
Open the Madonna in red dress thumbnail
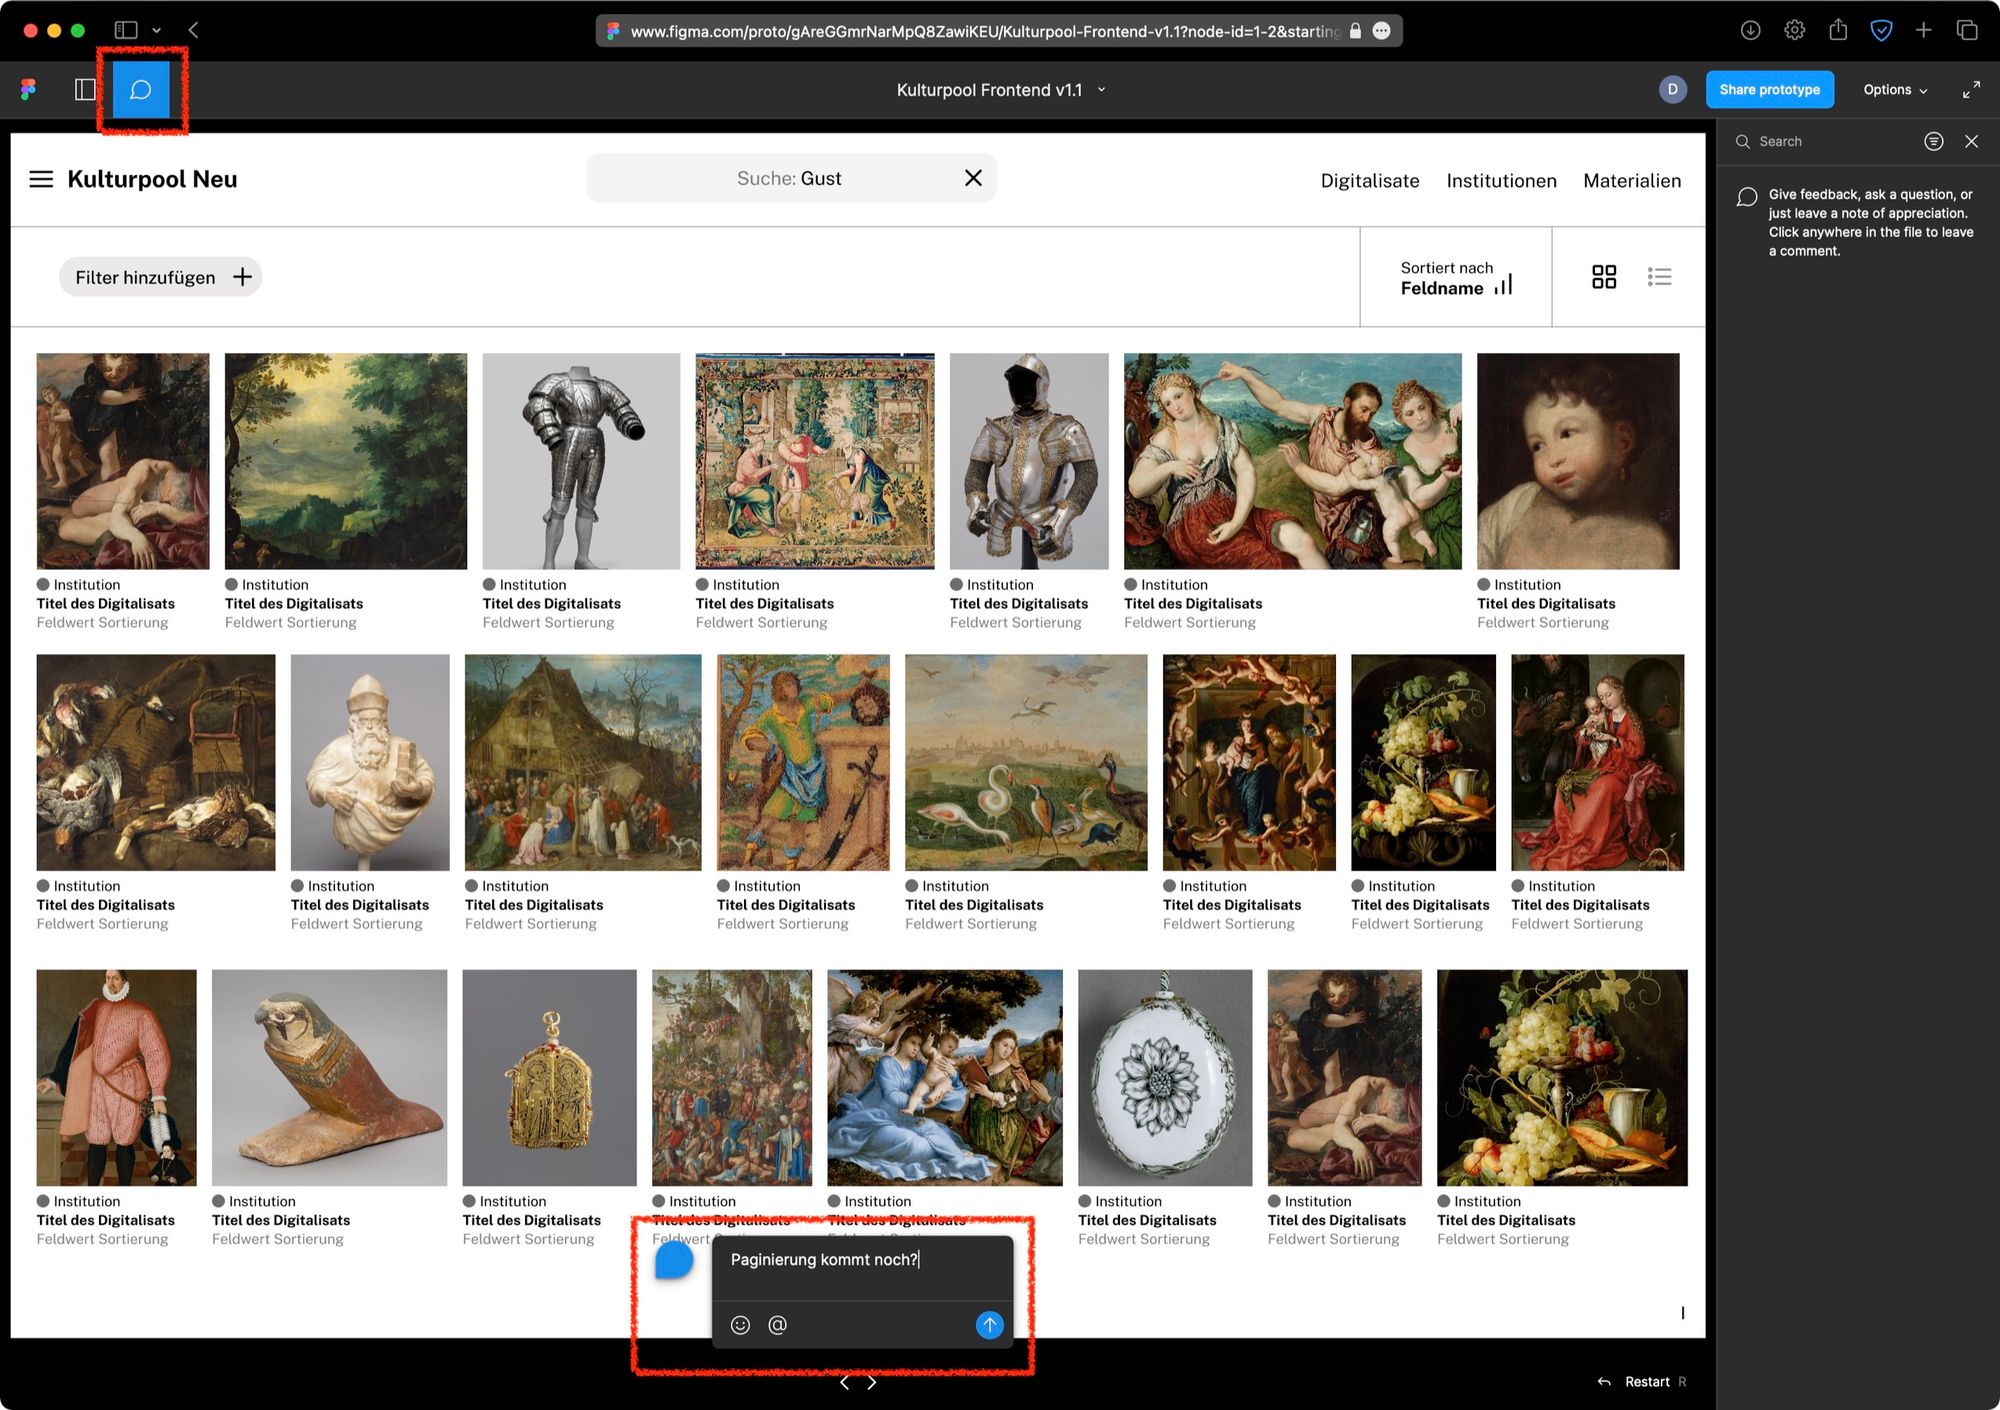pyautogui.click(x=1597, y=762)
